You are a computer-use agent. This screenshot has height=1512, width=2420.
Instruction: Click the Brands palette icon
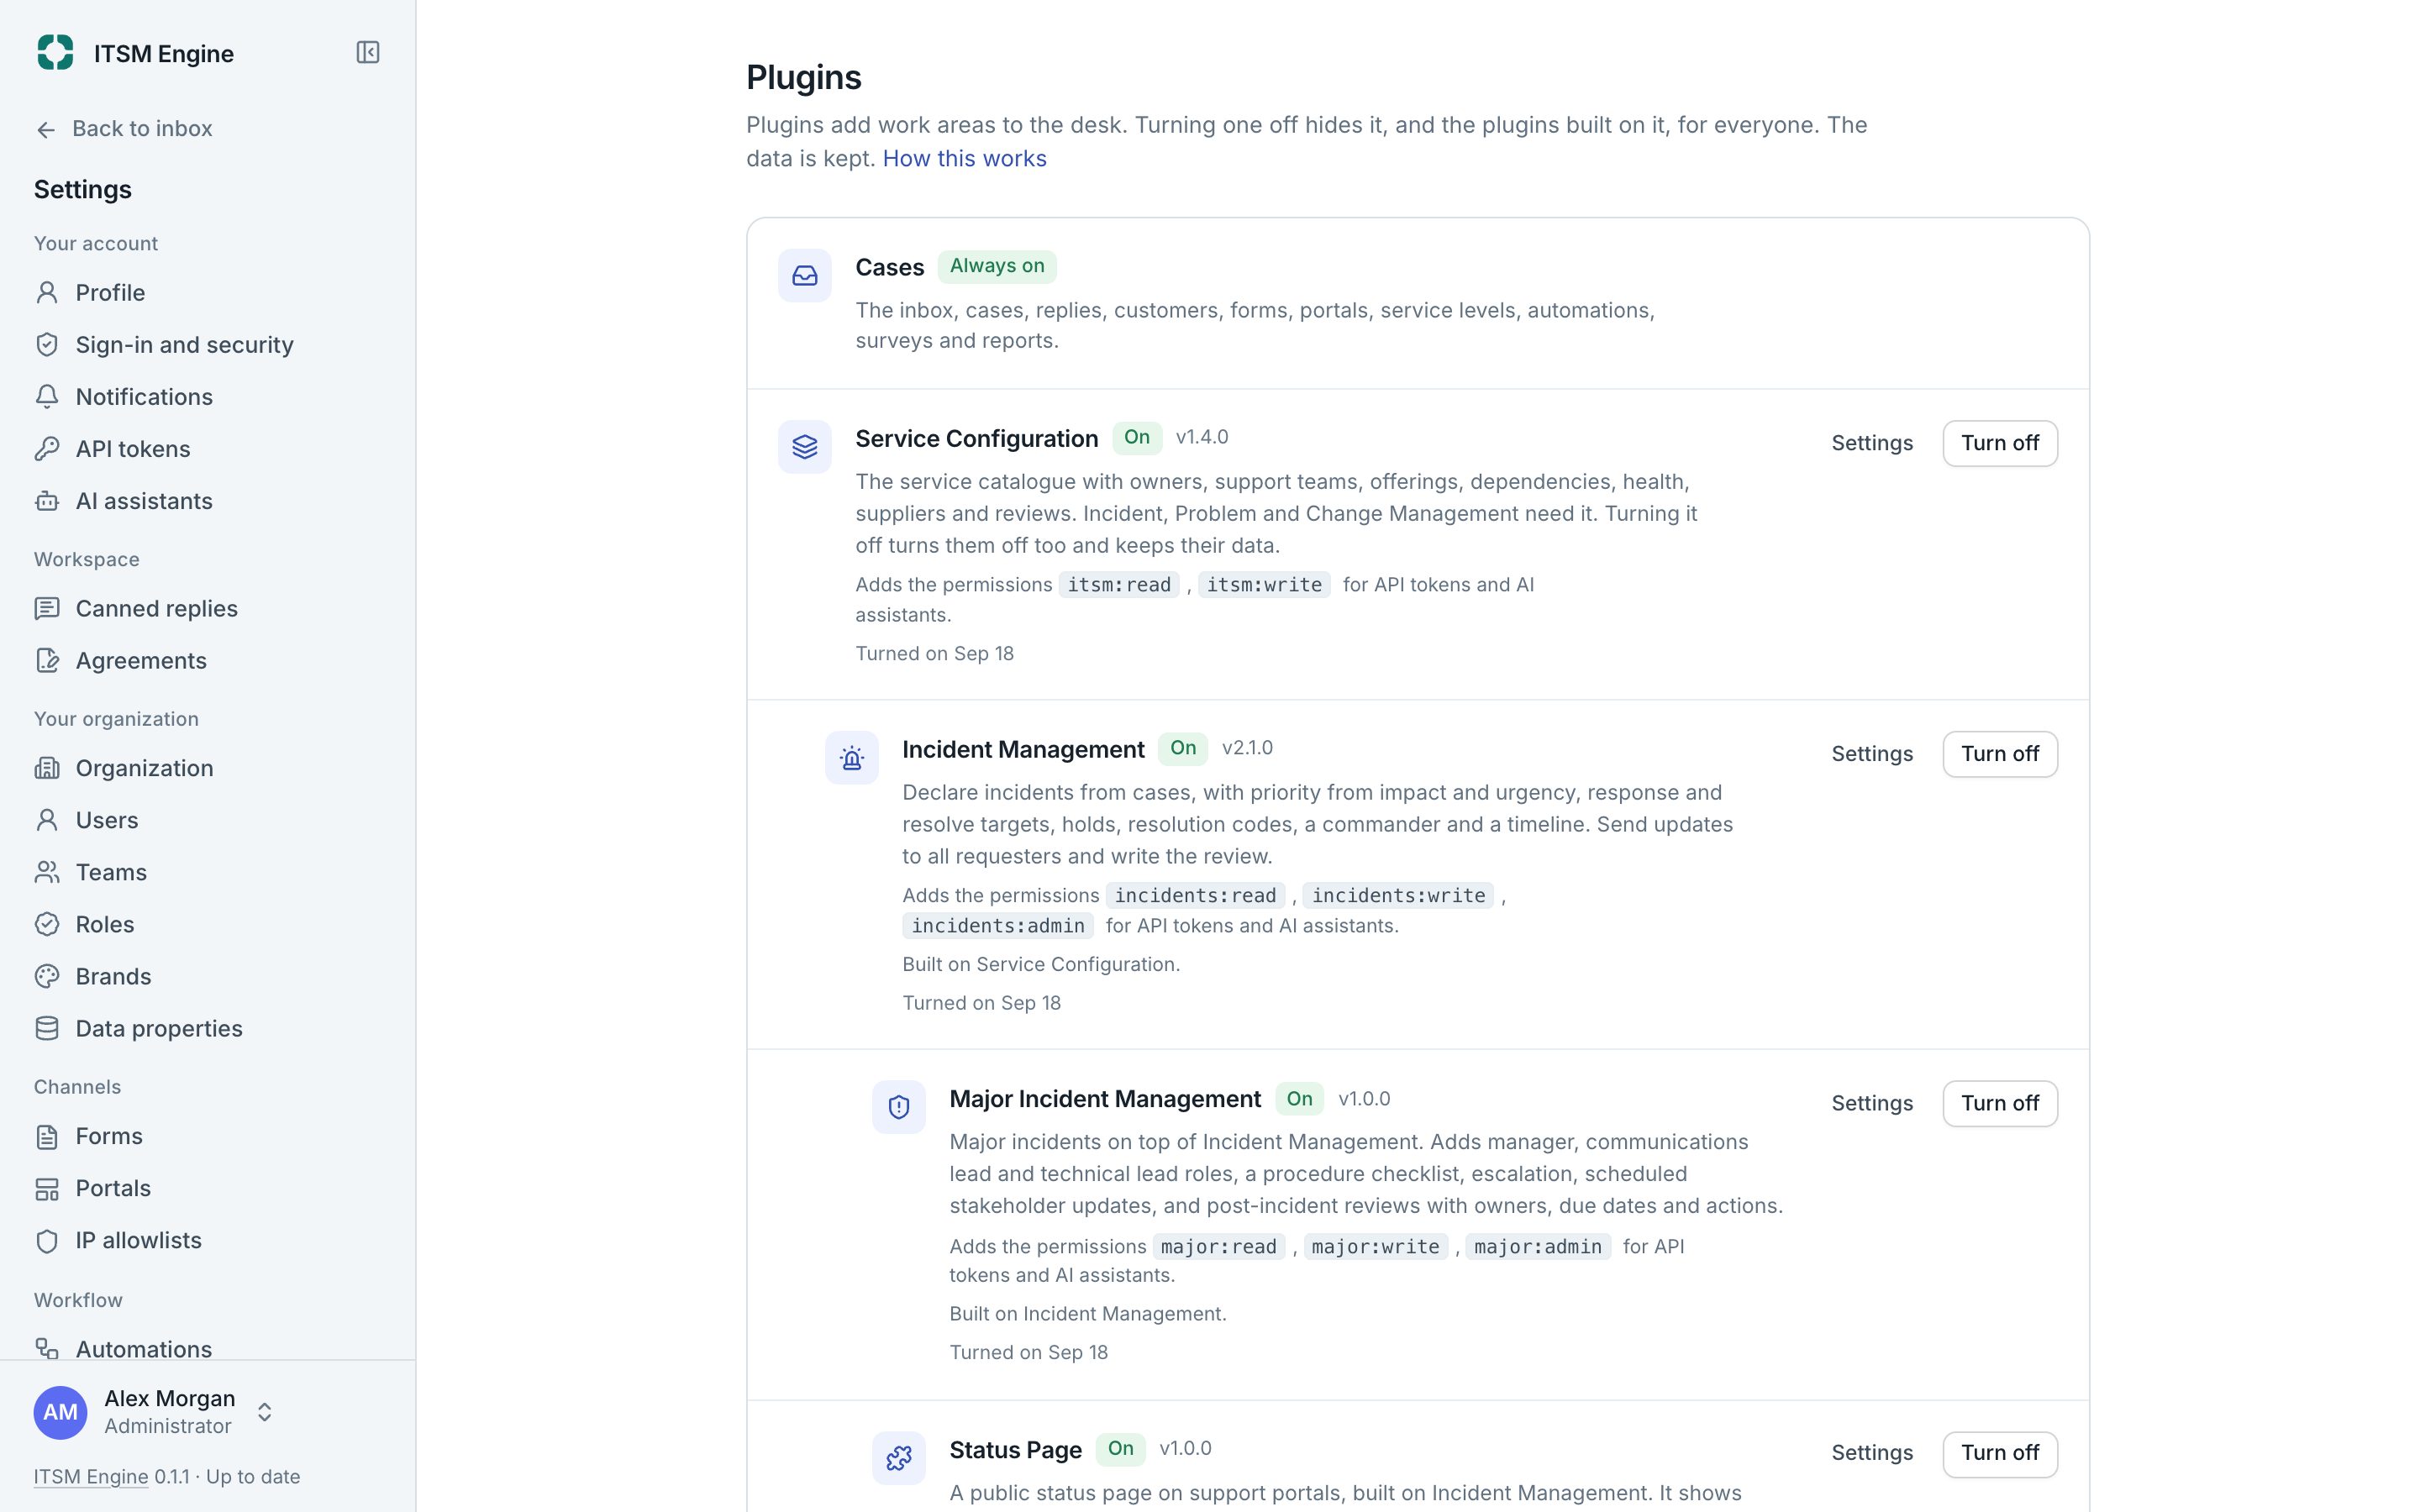point(47,975)
